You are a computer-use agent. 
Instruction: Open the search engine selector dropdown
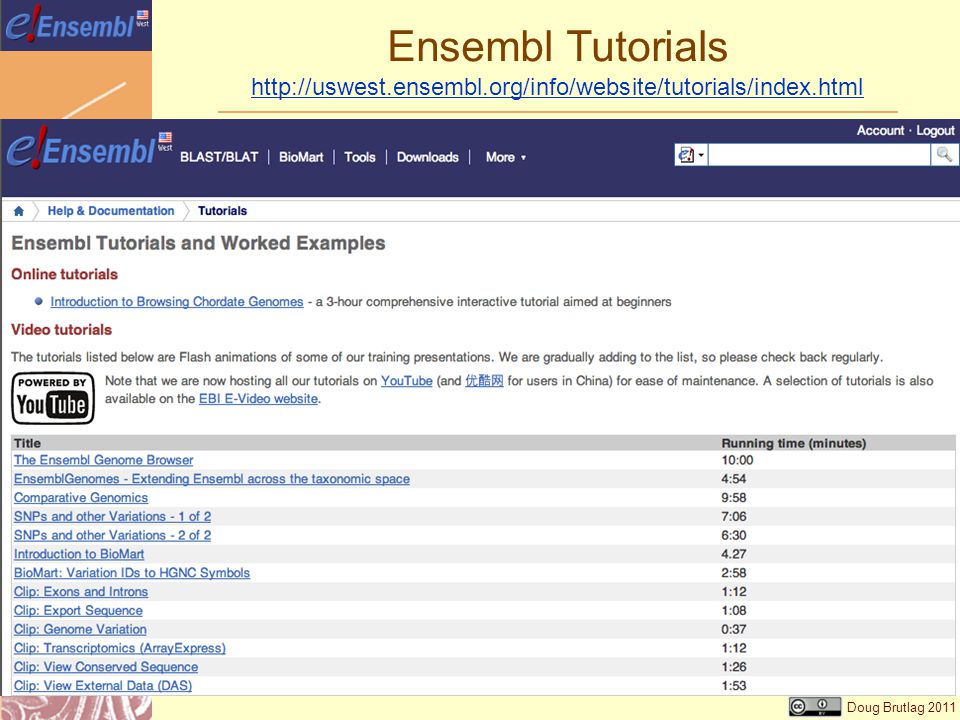pyautogui.click(x=691, y=155)
